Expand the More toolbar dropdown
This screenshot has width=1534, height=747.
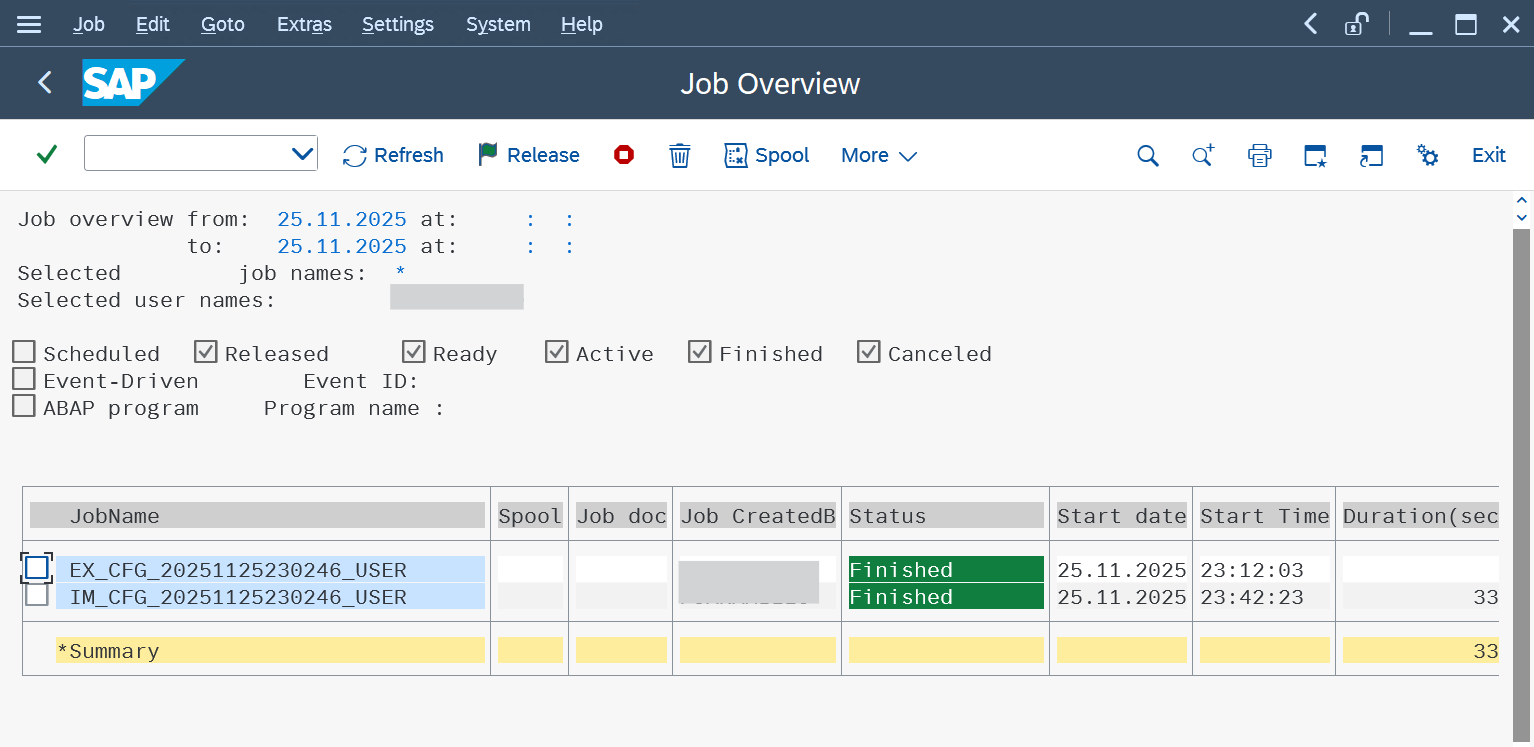tap(879, 155)
